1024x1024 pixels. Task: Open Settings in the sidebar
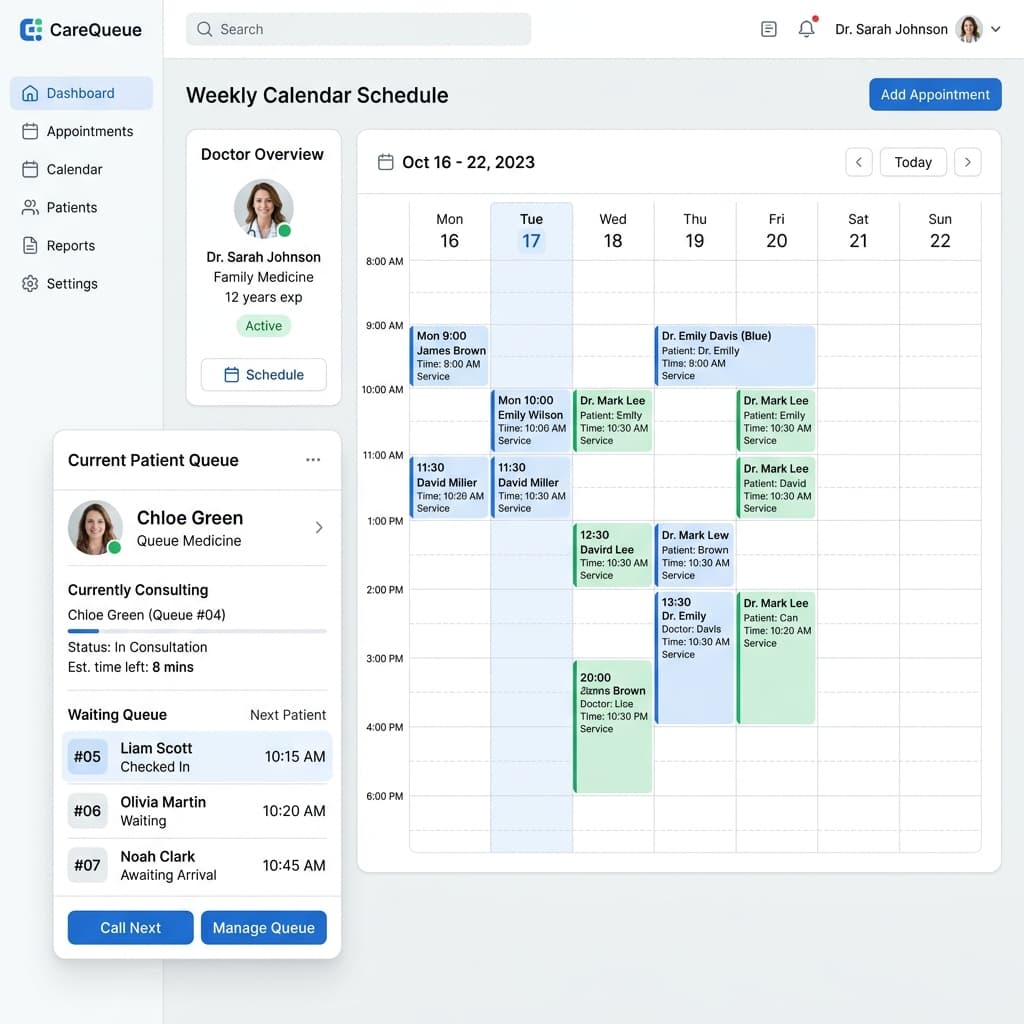[81, 283]
